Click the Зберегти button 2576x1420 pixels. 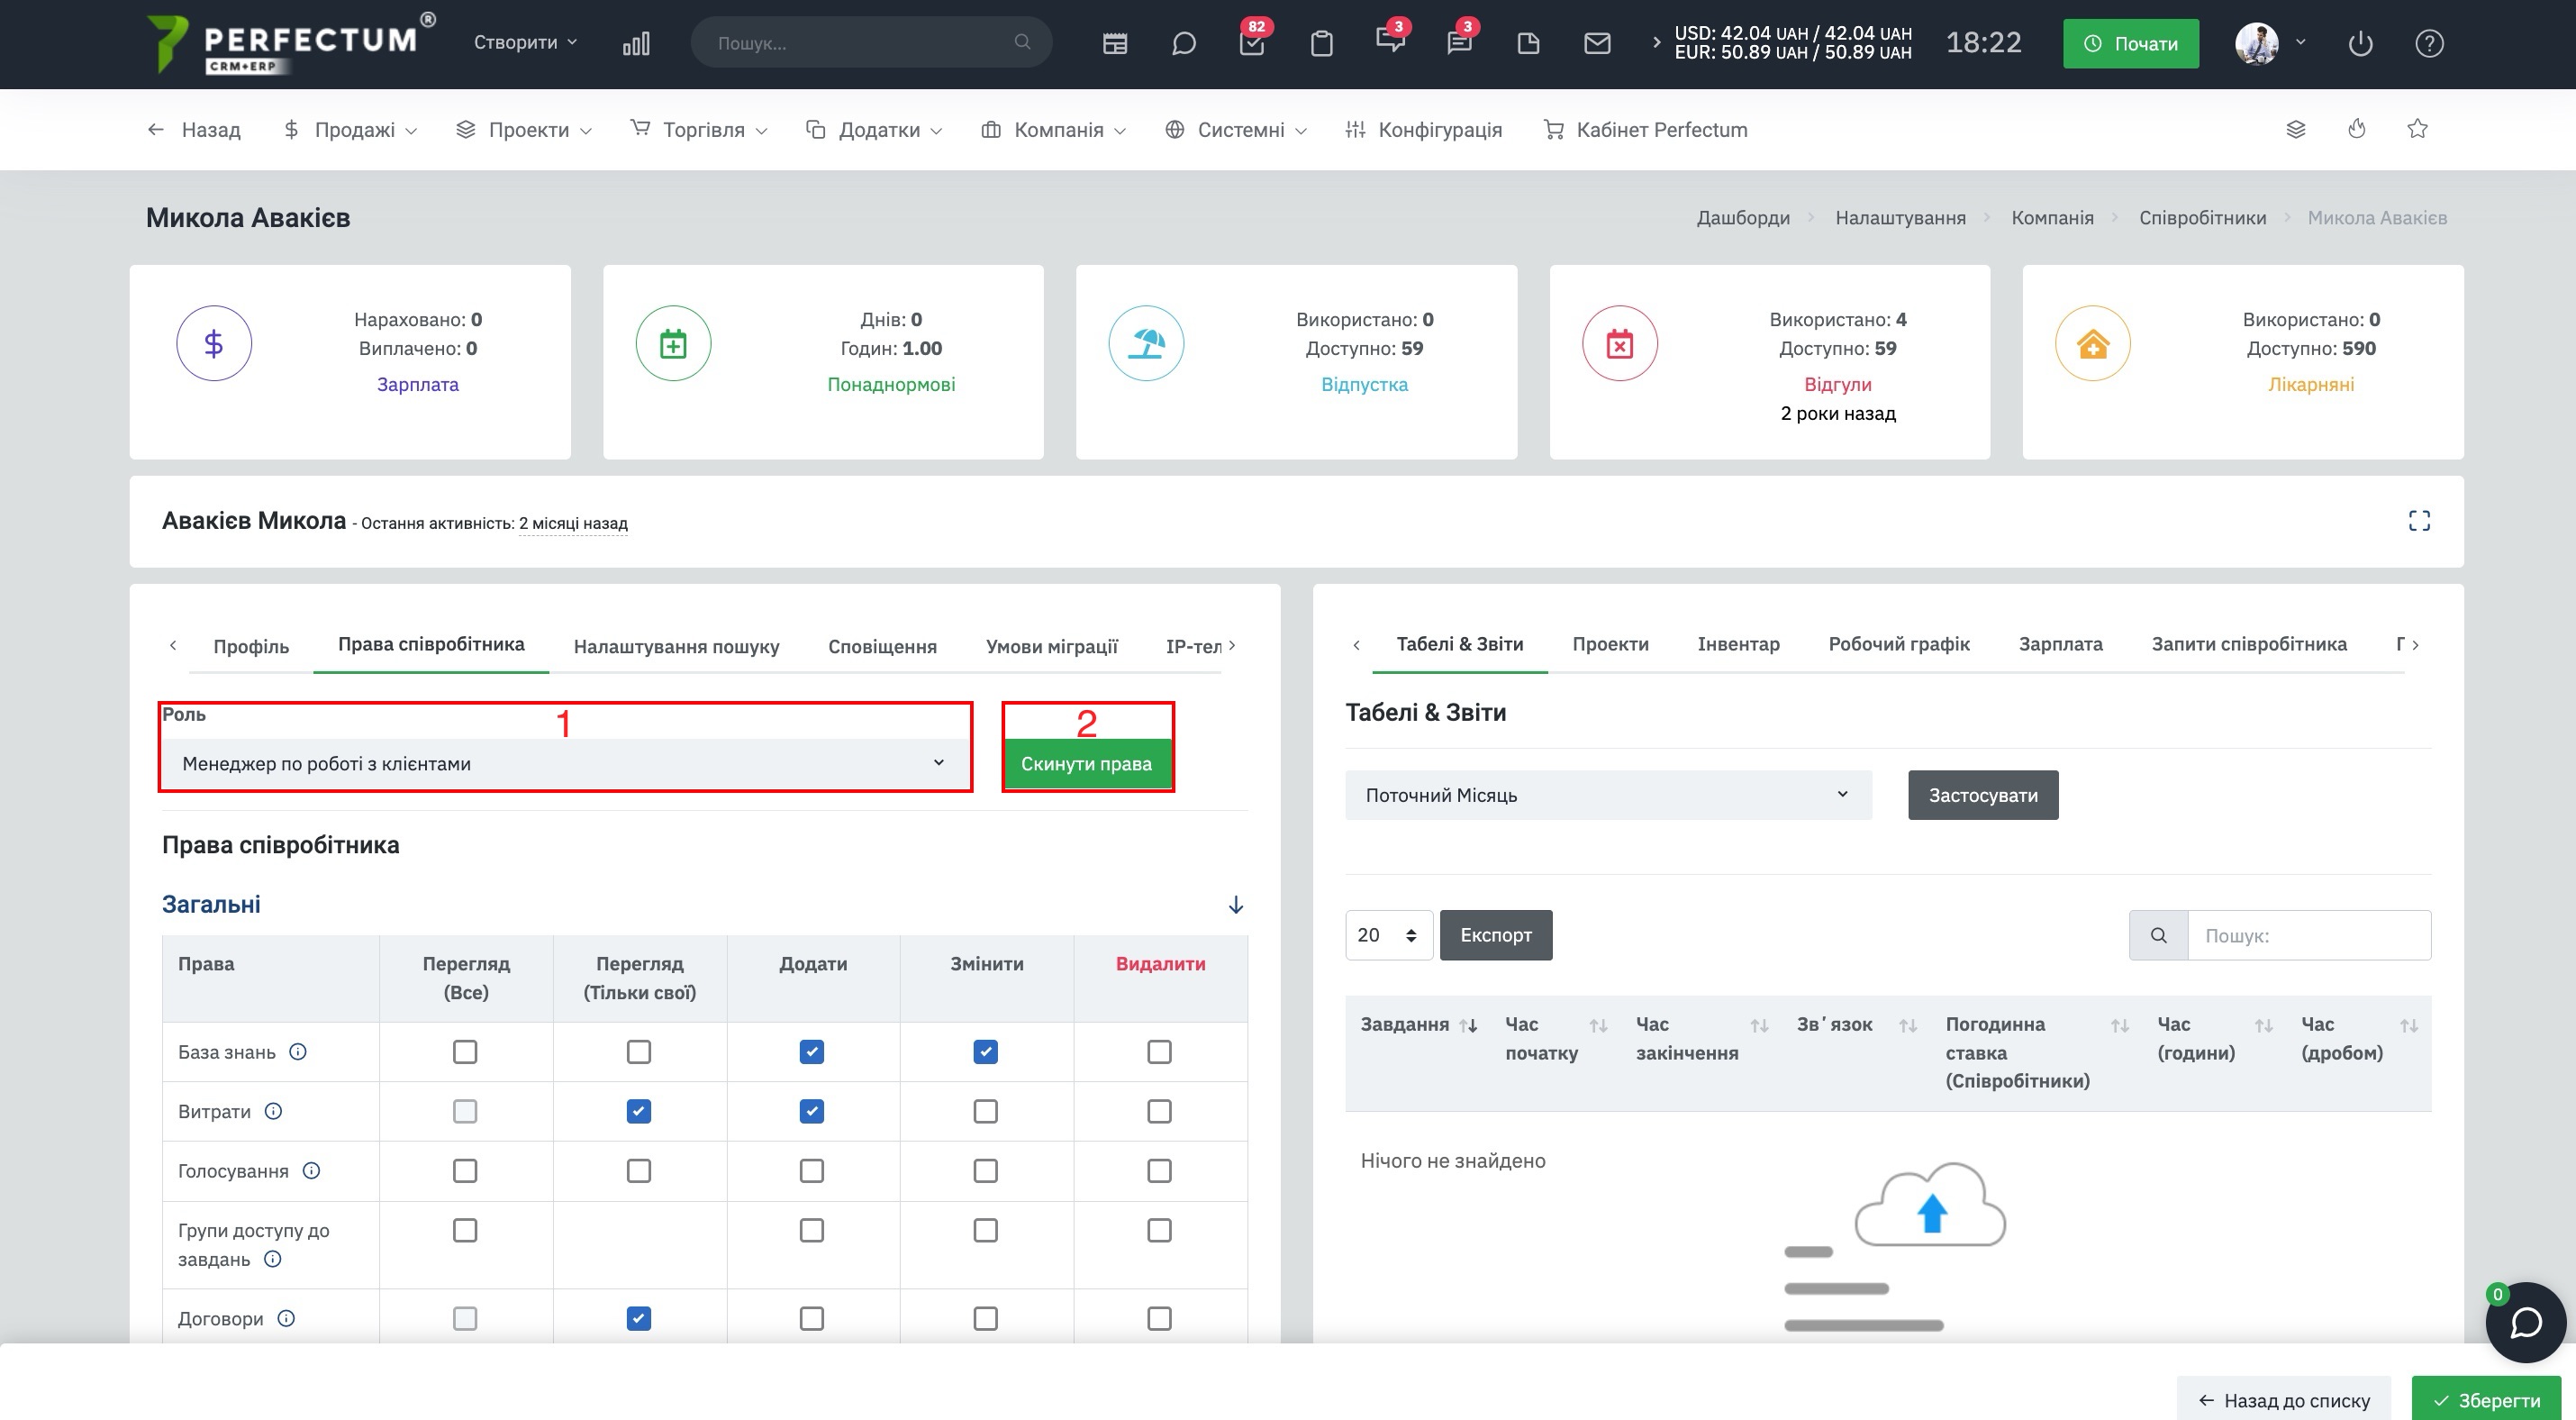pyautogui.click(x=2486, y=1400)
